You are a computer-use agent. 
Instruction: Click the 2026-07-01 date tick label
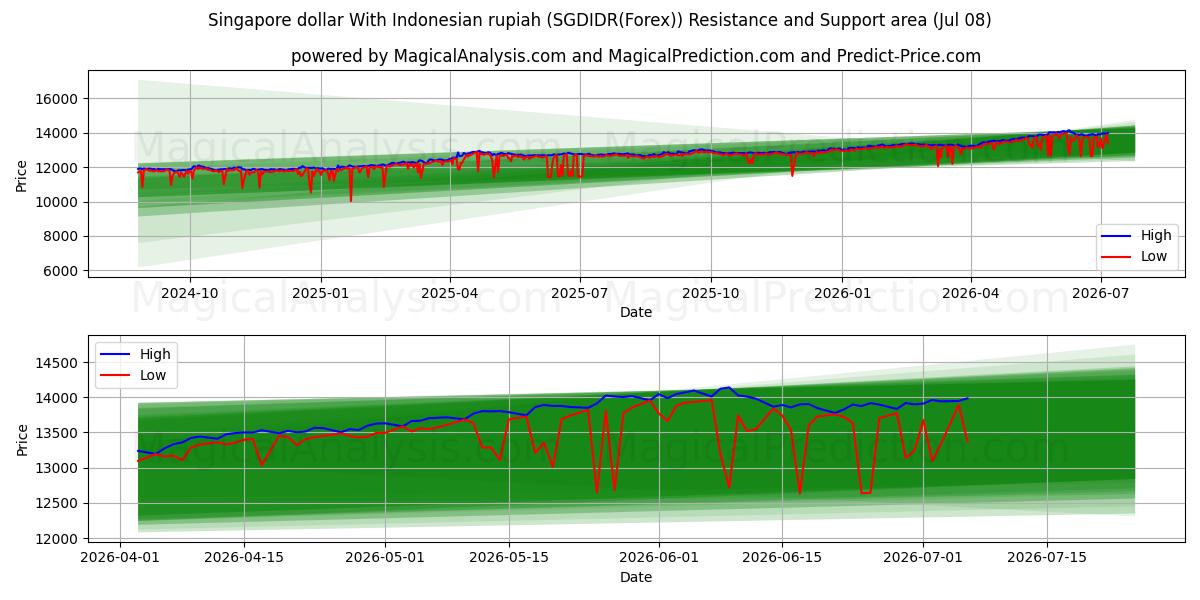click(x=924, y=557)
